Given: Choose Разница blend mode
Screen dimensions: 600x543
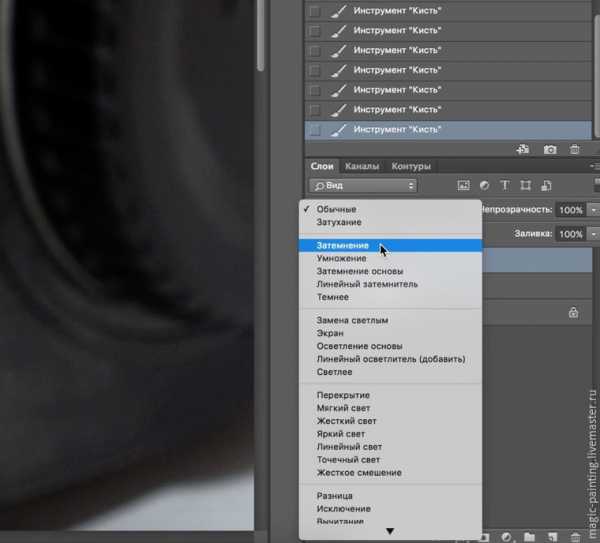Looking at the screenshot, I should pos(390,496).
